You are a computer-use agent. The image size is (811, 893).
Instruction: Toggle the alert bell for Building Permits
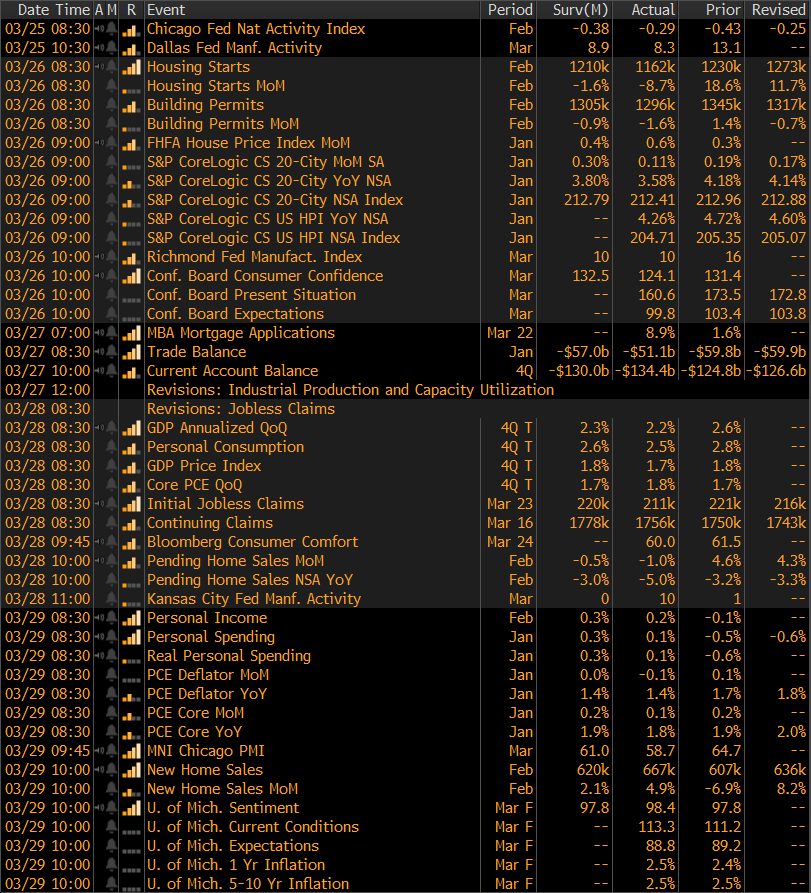pos(113,105)
